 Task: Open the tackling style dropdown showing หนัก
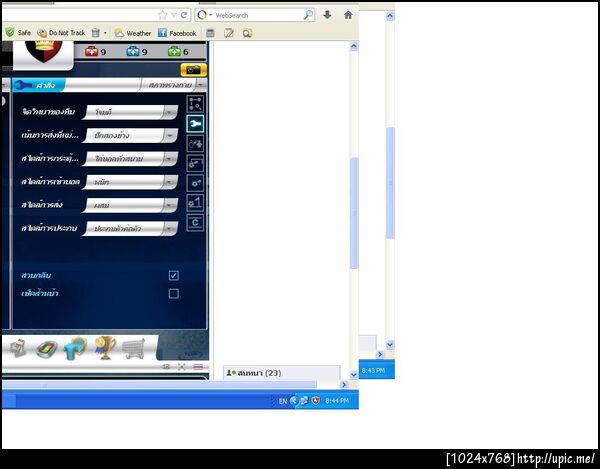pyautogui.click(x=130, y=182)
